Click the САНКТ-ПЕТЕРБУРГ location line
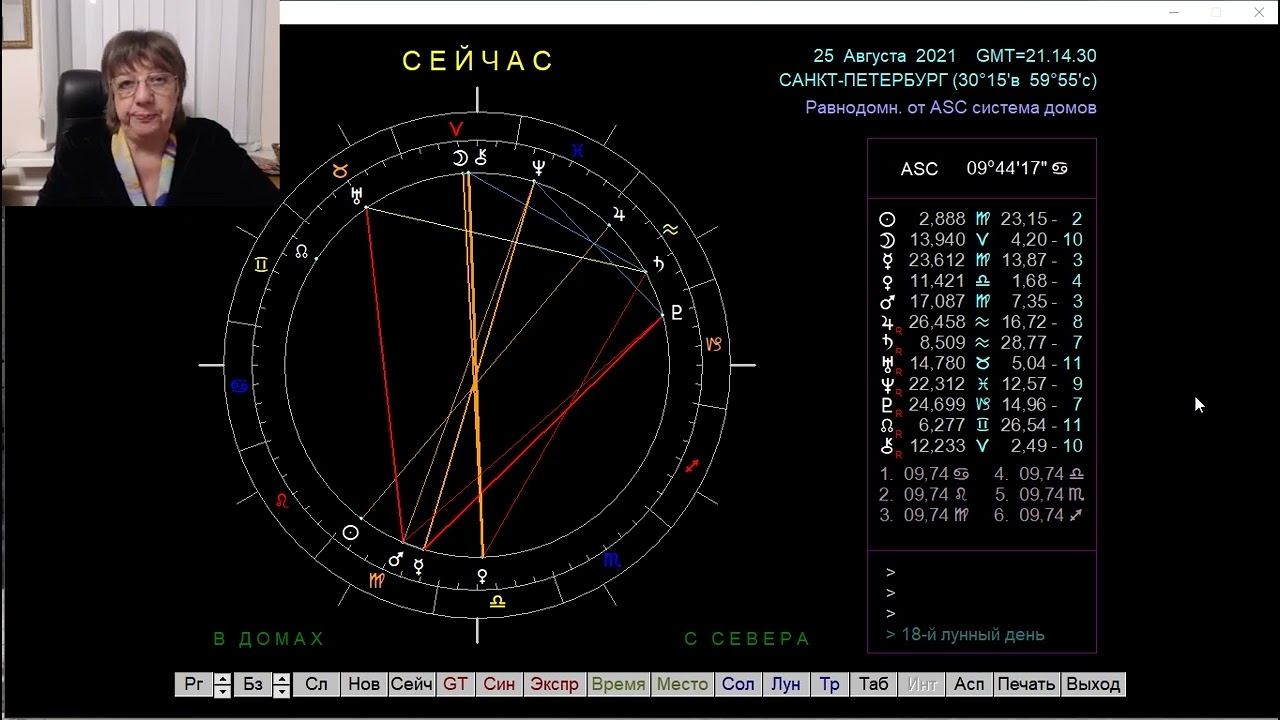The height and width of the screenshot is (720, 1280). 938,81
